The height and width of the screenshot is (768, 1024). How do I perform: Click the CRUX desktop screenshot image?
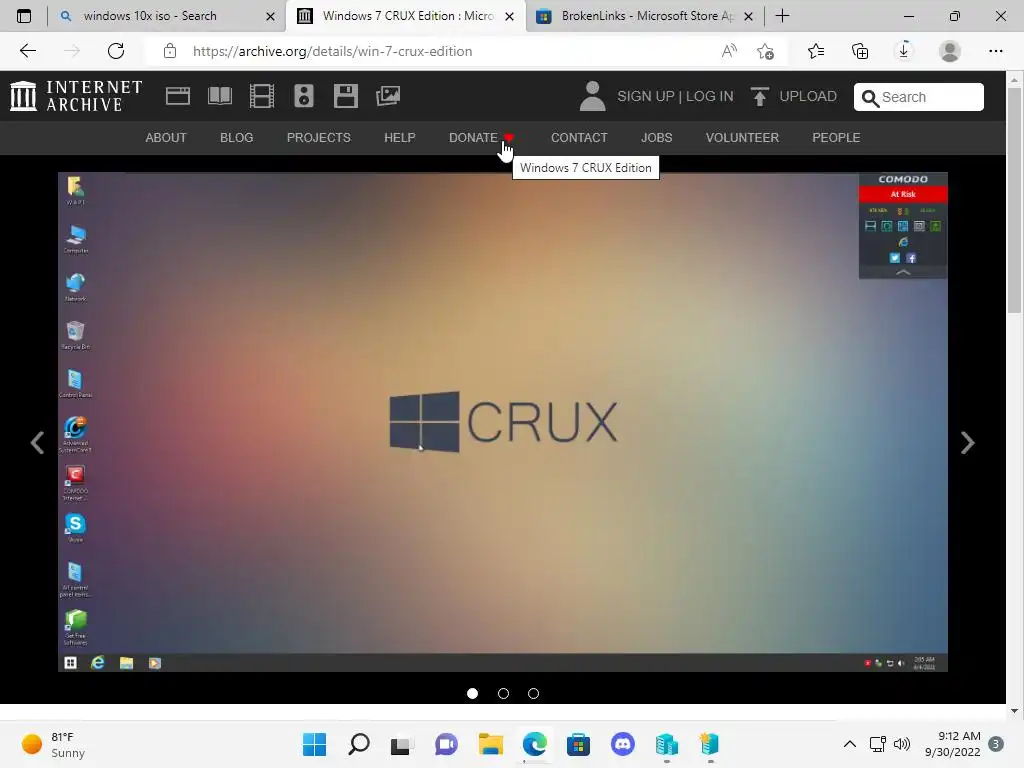503,422
